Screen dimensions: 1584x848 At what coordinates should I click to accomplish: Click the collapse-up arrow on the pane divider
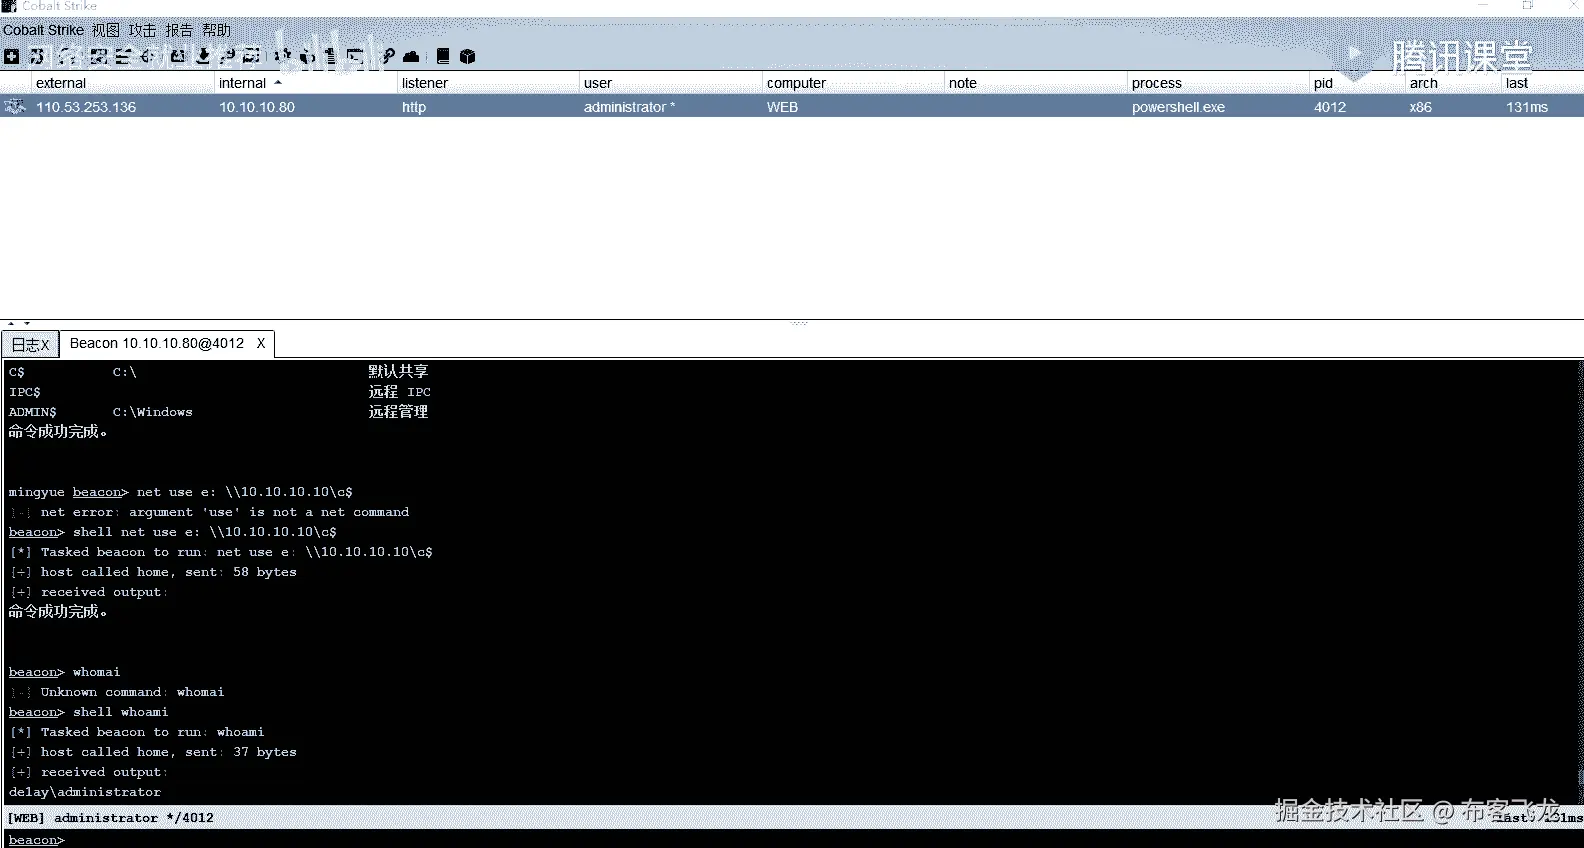11,324
